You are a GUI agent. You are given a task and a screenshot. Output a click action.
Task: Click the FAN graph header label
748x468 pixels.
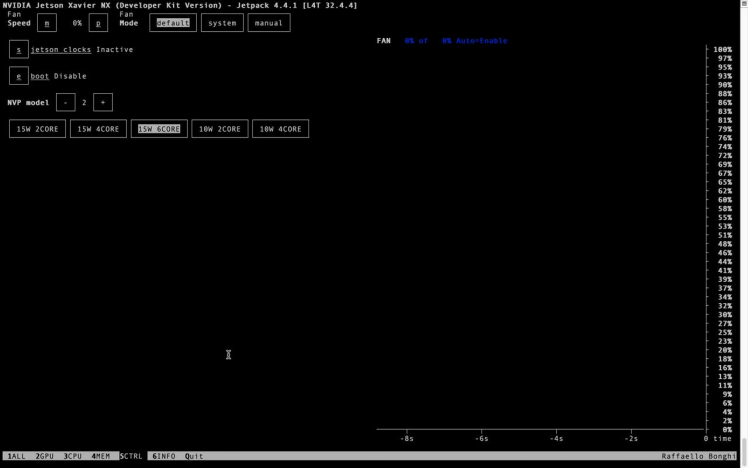click(x=384, y=41)
